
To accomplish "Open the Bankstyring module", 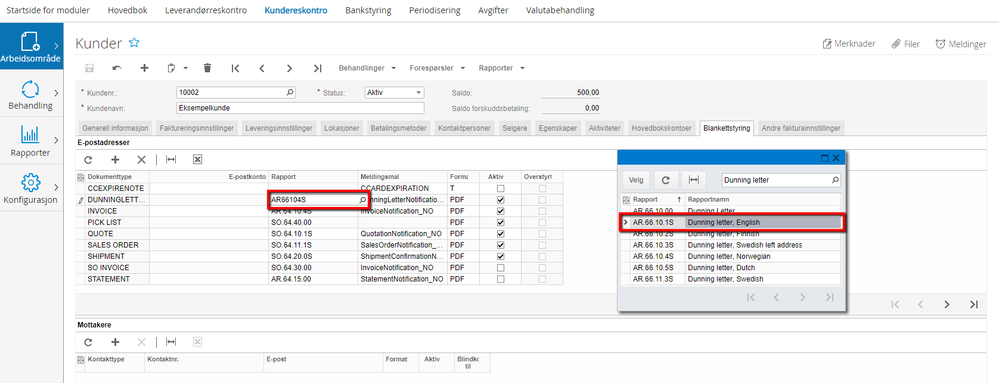I will (x=368, y=10).
